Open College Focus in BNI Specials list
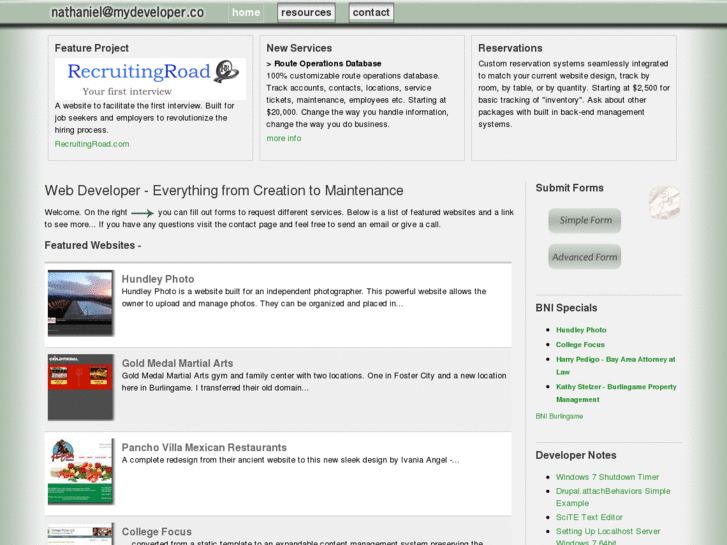 point(580,345)
